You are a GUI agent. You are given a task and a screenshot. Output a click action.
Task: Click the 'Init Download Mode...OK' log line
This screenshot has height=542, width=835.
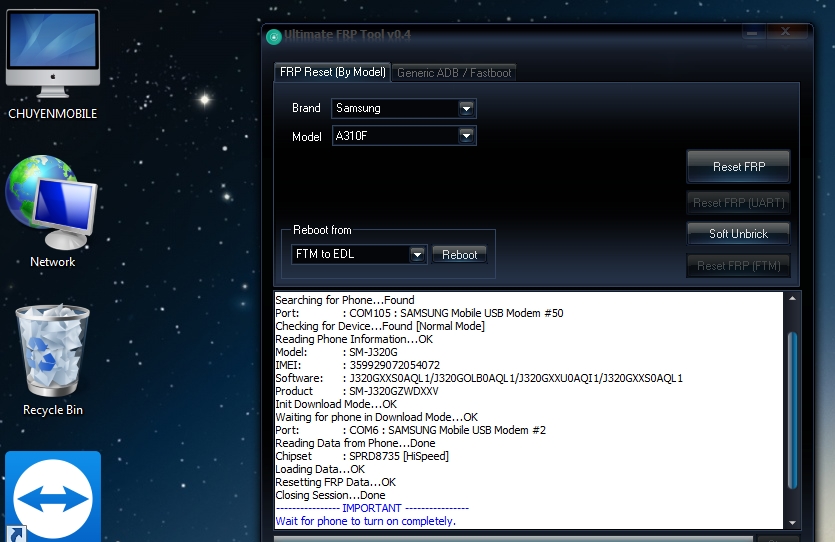click(336, 404)
